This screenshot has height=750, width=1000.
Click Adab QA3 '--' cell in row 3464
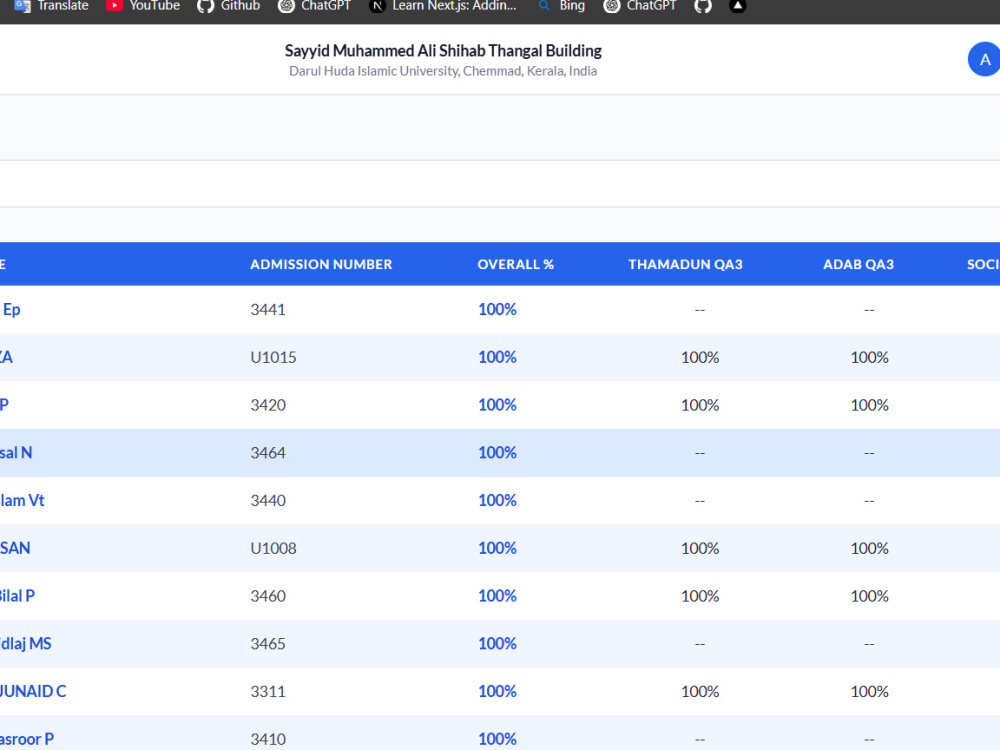pyautogui.click(x=869, y=453)
